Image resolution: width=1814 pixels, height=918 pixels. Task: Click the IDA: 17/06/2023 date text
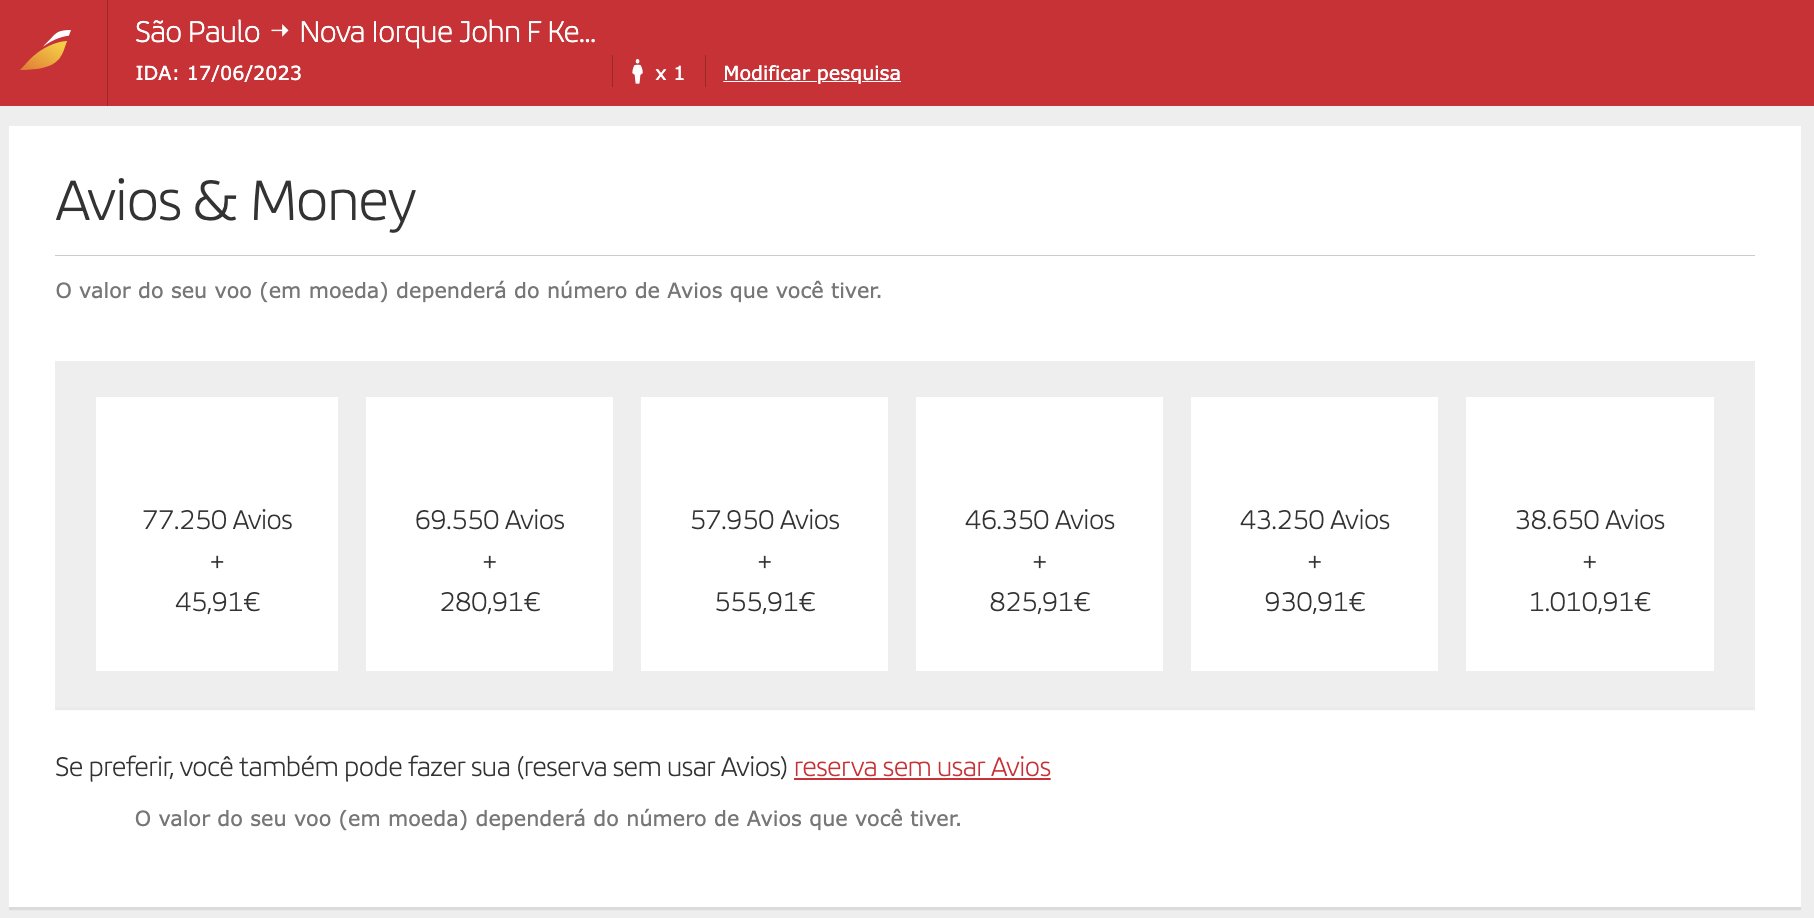click(218, 73)
